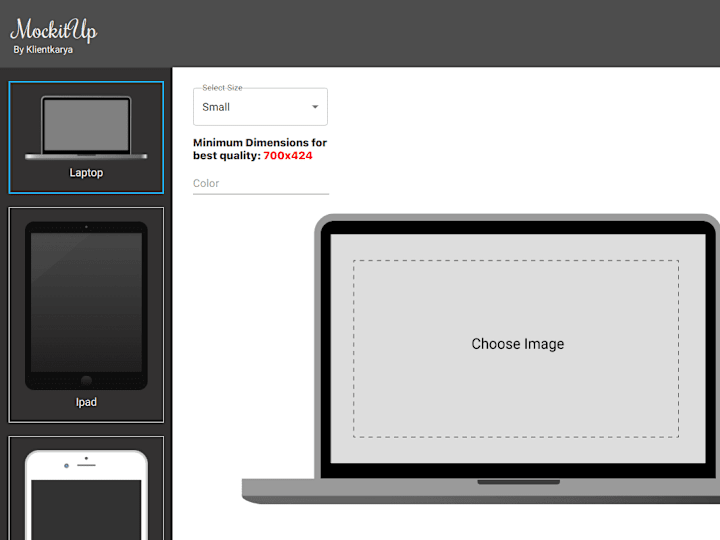Viewport: 720px width, 540px height.
Task: Select the Laptop device mockup
Action: [x=86, y=137]
